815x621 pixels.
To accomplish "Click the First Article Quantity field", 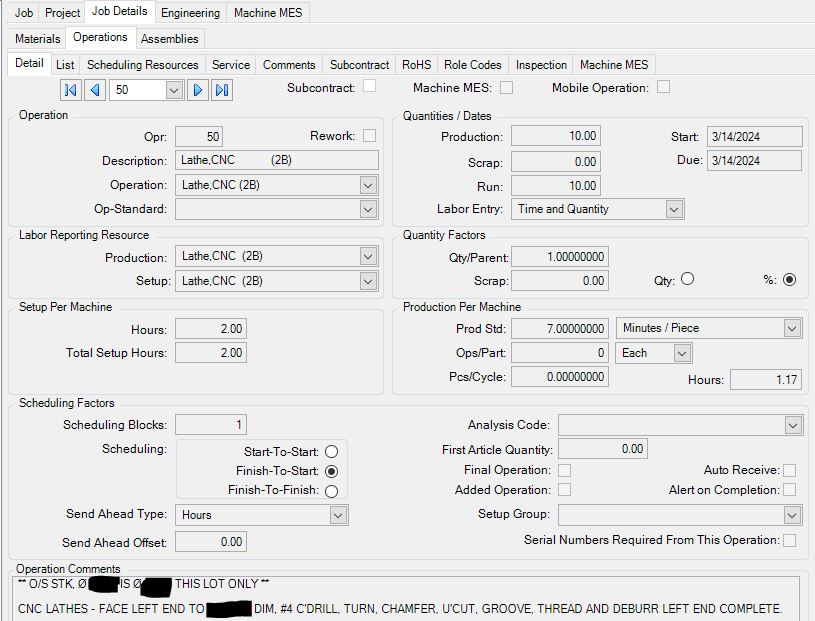I will tap(603, 448).
